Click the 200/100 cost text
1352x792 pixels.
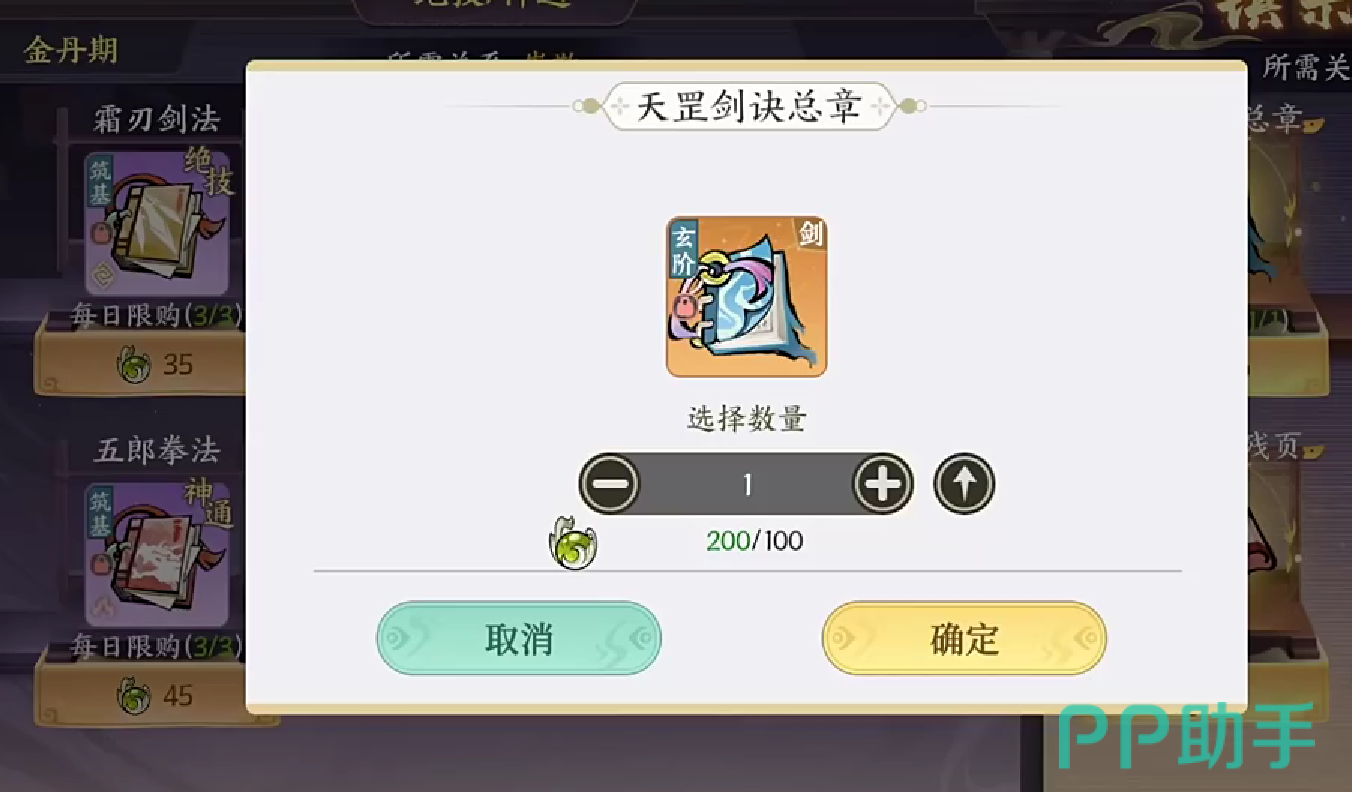pos(754,541)
